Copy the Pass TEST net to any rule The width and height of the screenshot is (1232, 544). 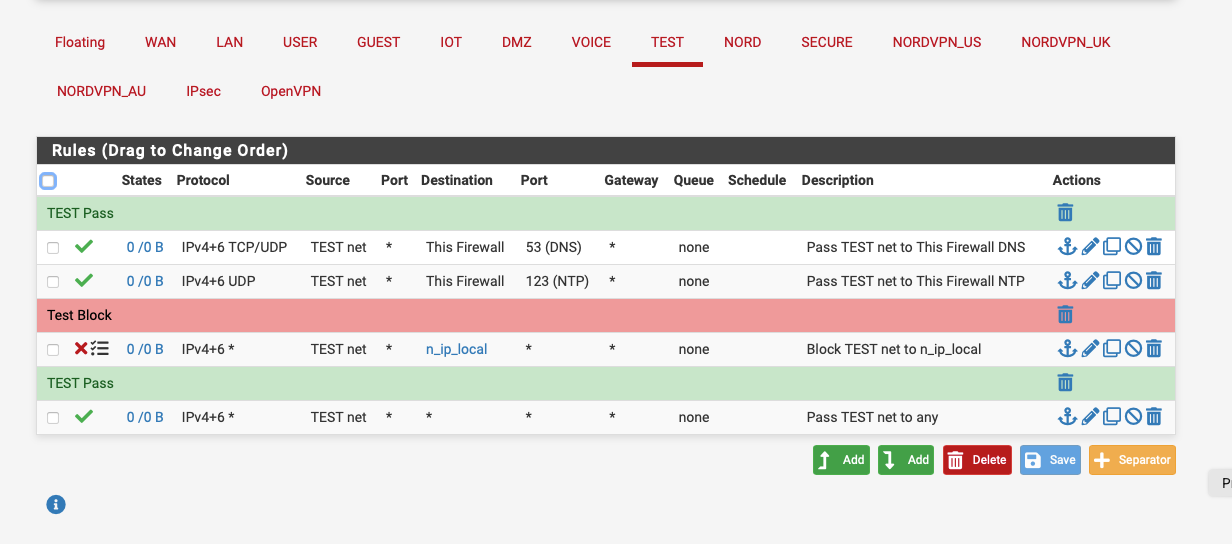(1111, 417)
